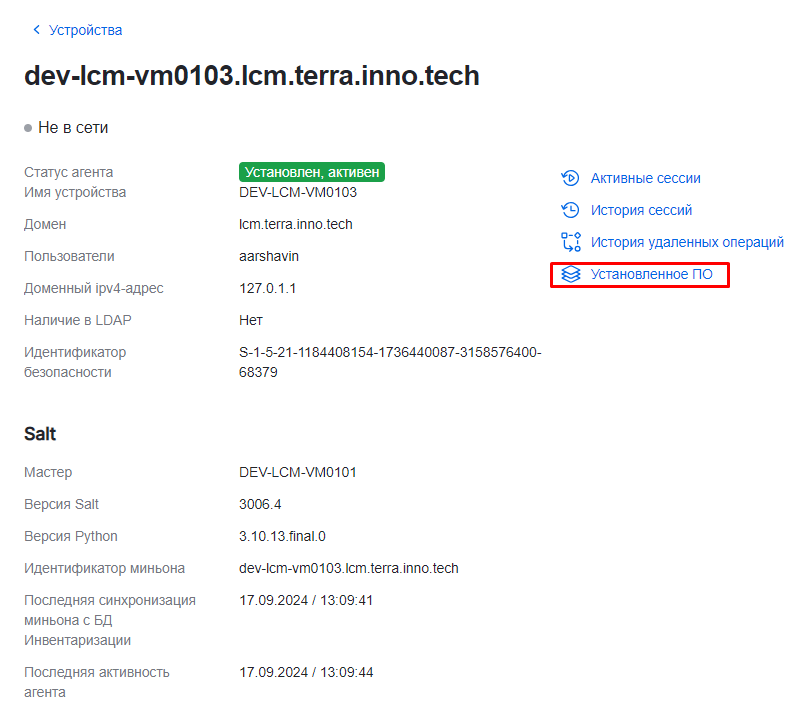Viewport: 794px width, 707px height.
Task: Click the green Установлен, активен badge
Action: click(x=311, y=172)
